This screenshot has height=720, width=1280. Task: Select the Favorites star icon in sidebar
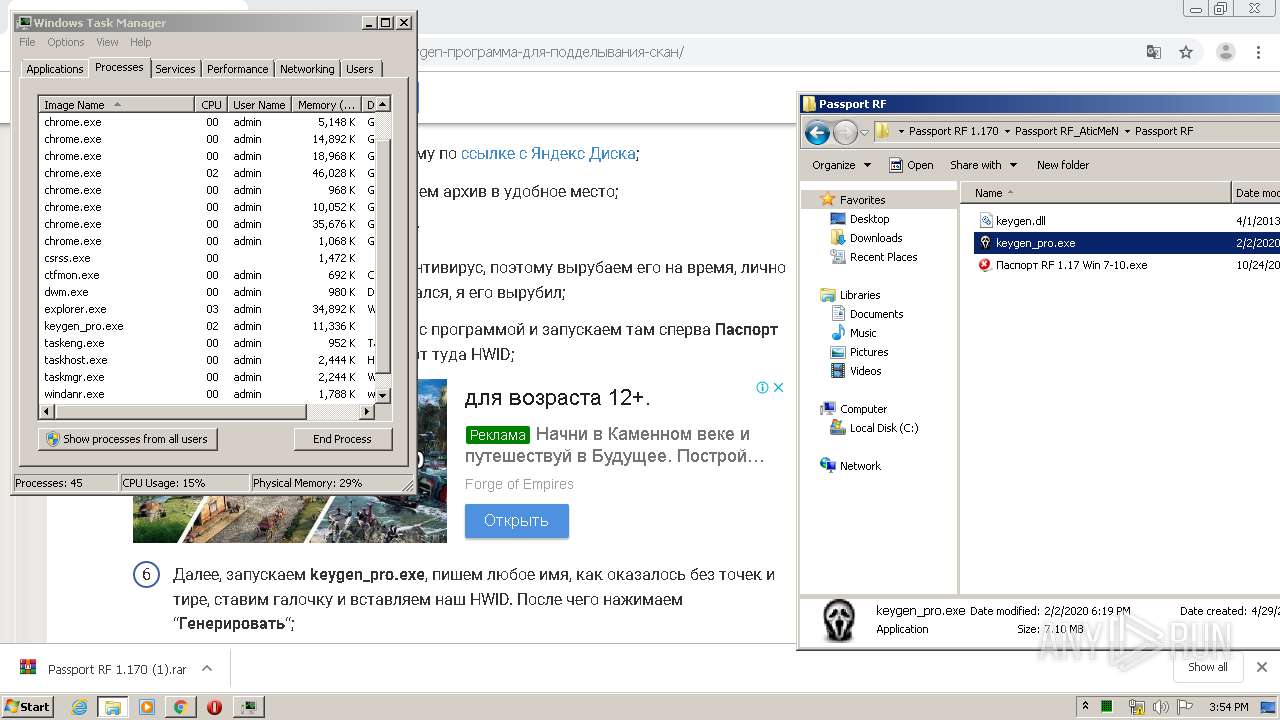[827, 200]
